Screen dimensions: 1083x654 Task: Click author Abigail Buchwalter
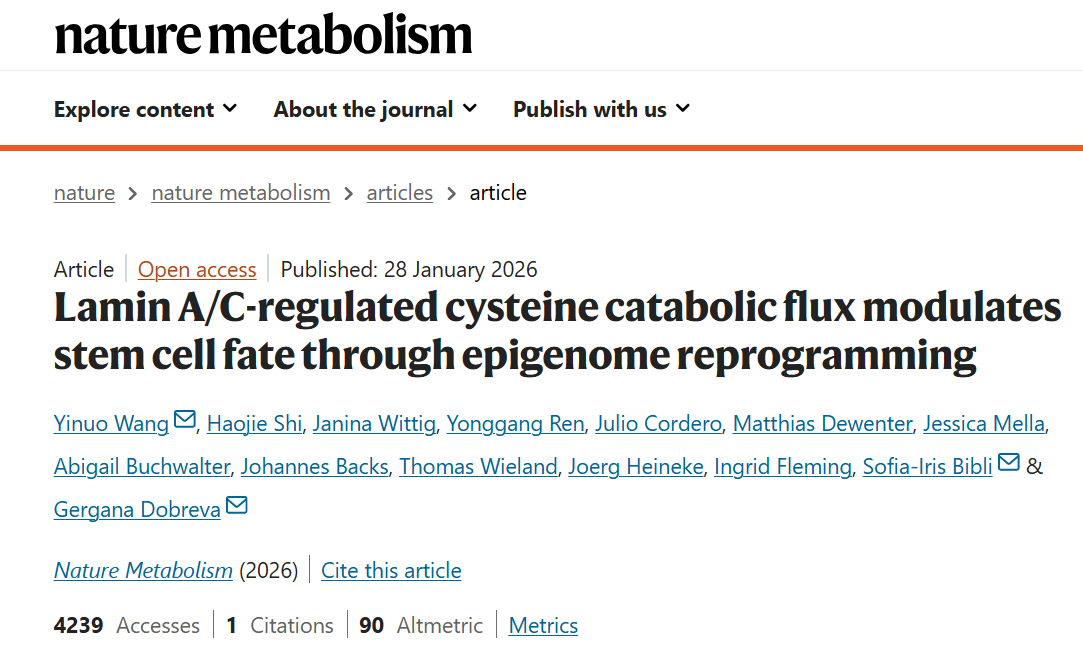(142, 467)
